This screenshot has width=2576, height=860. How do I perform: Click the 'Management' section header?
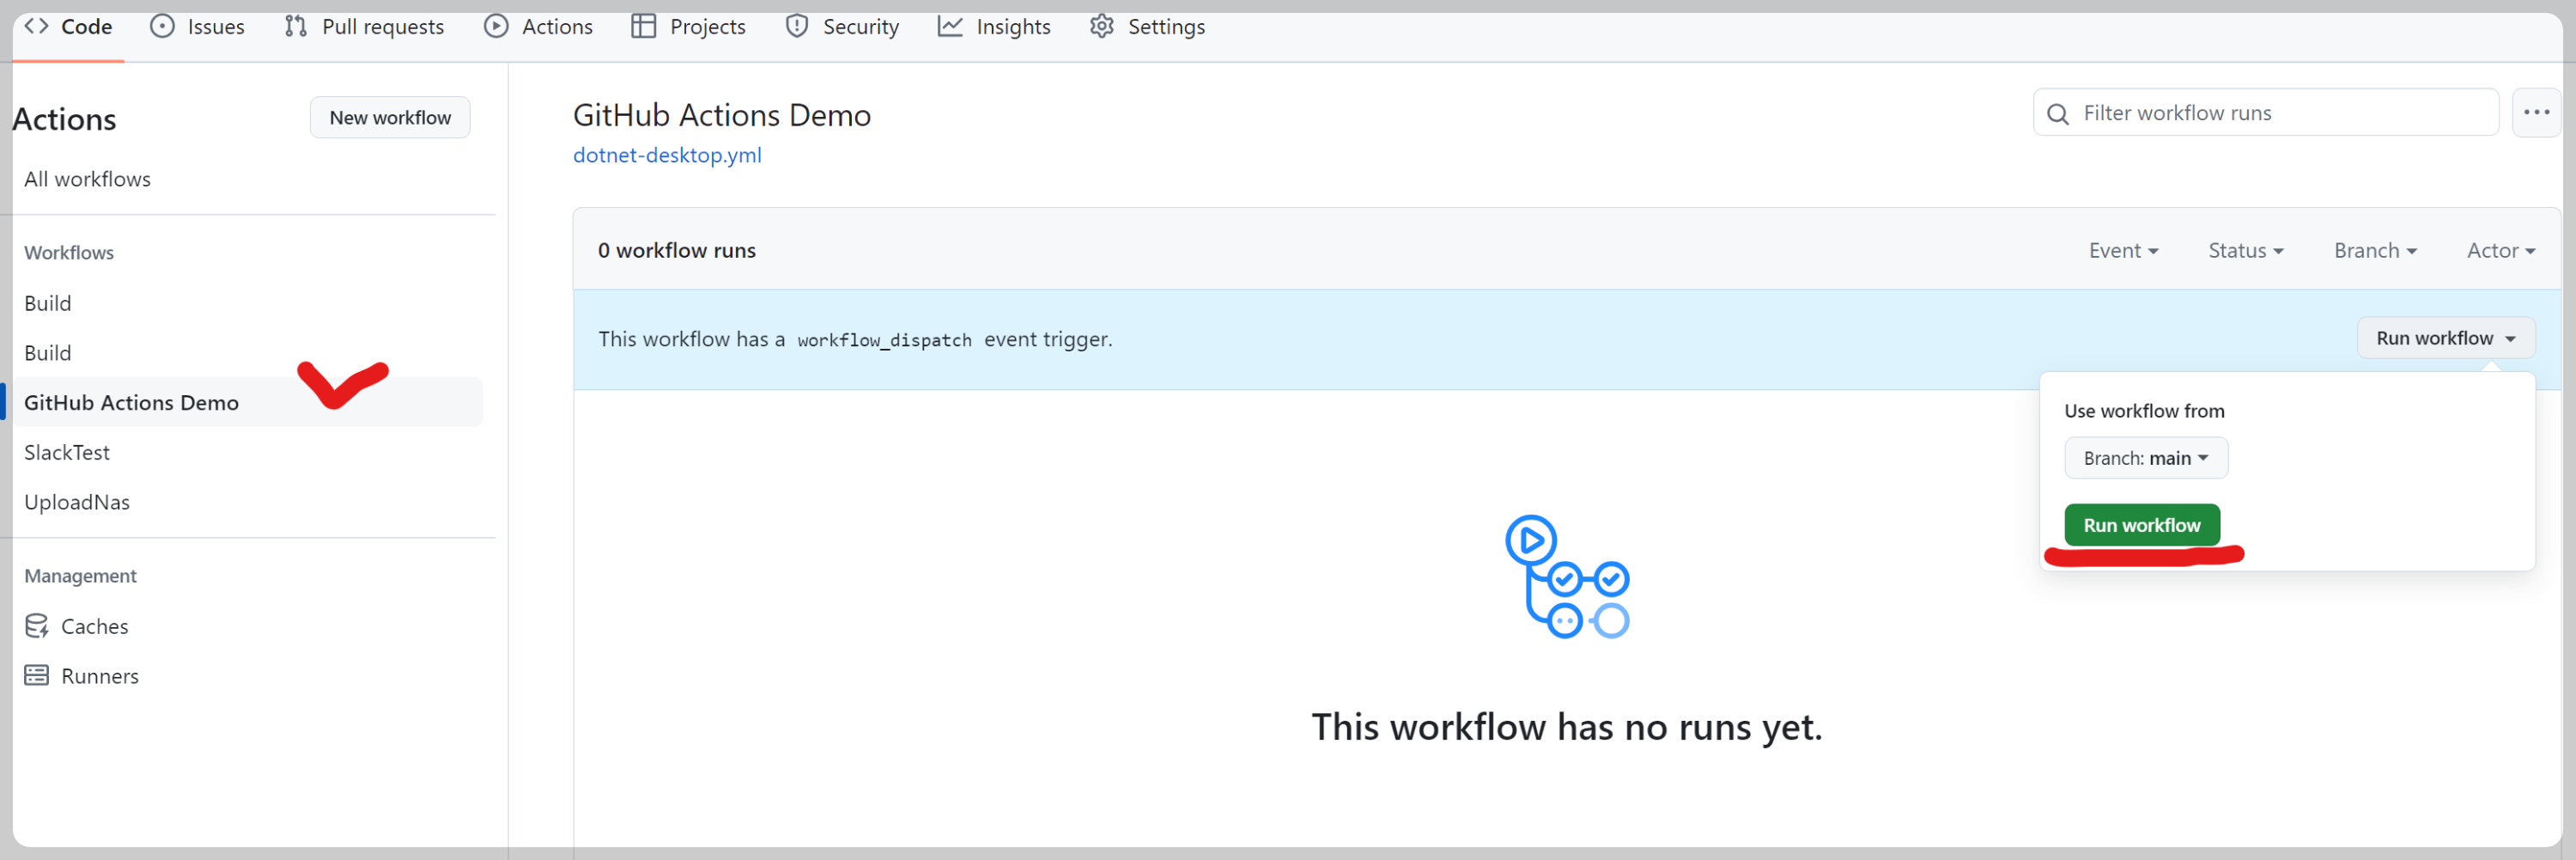coord(80,576)
